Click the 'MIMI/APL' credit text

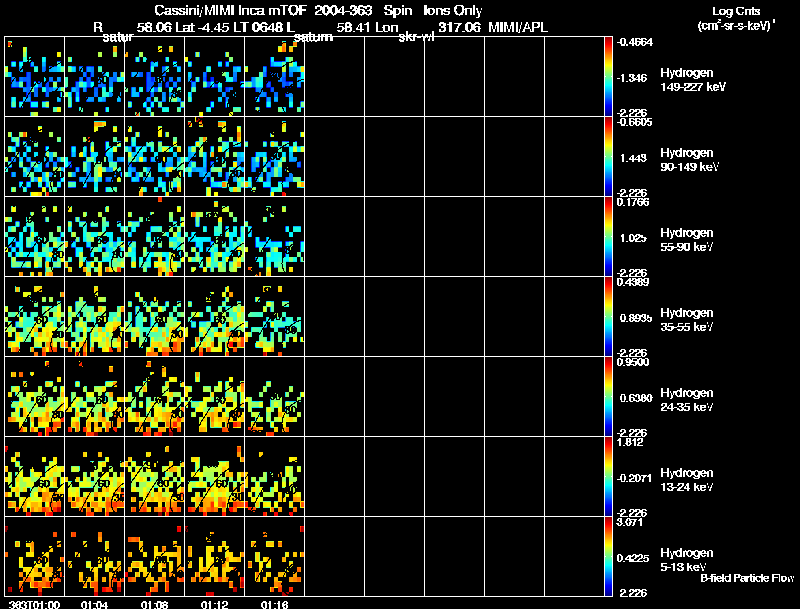click(x=518, y=27)
